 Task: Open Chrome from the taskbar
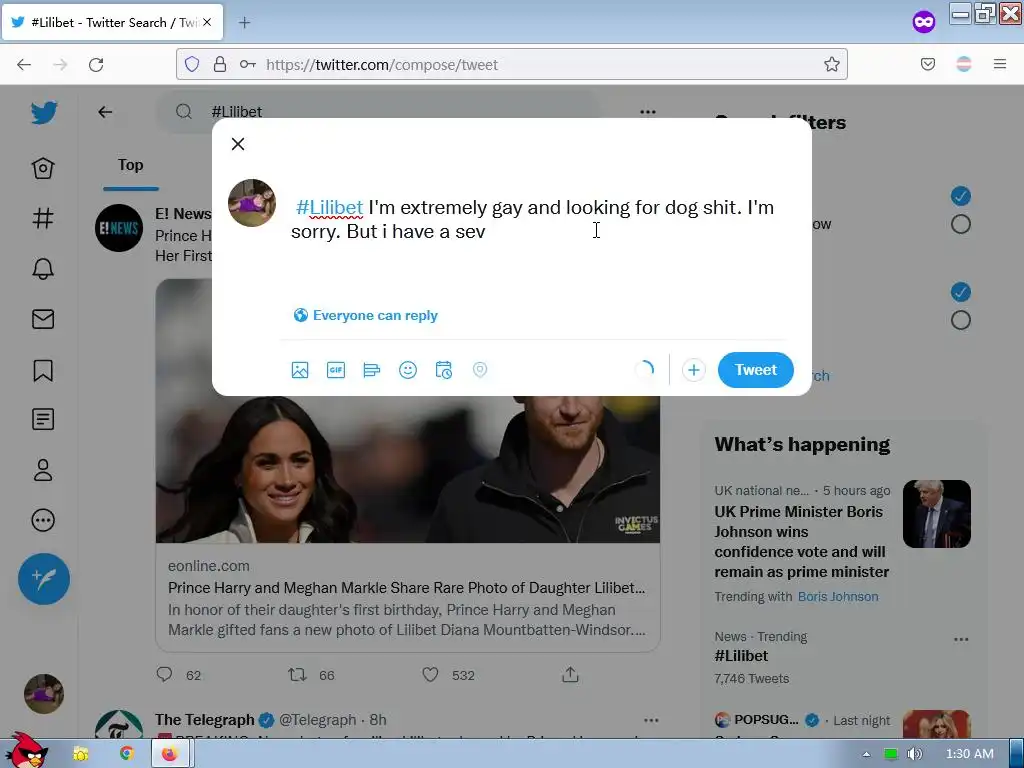tap(127, 754)
